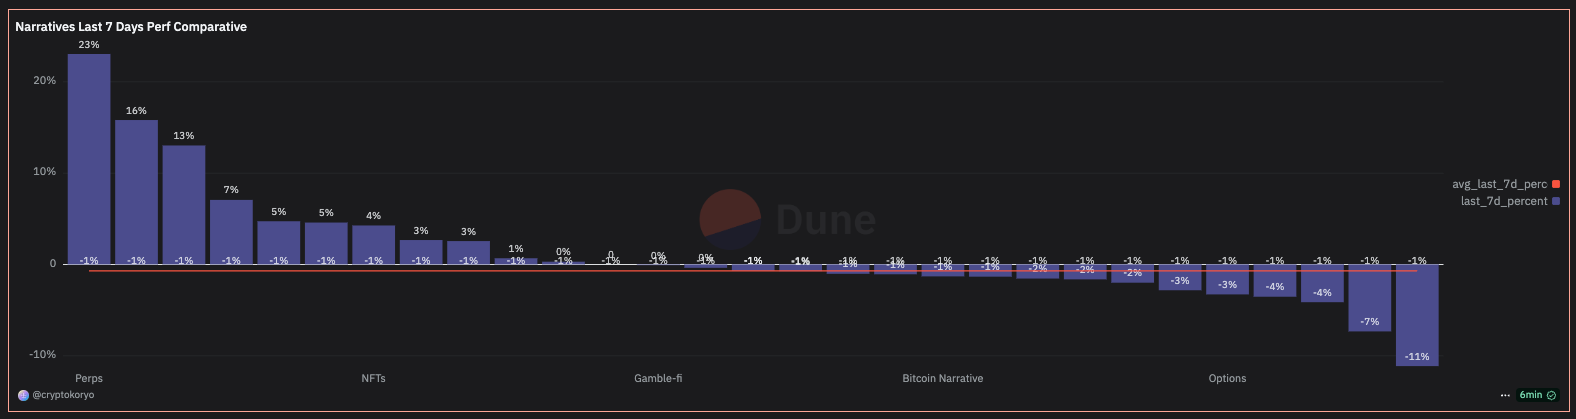
Task: Click the 13% value label above bar
Action: [x=184, y=136]
